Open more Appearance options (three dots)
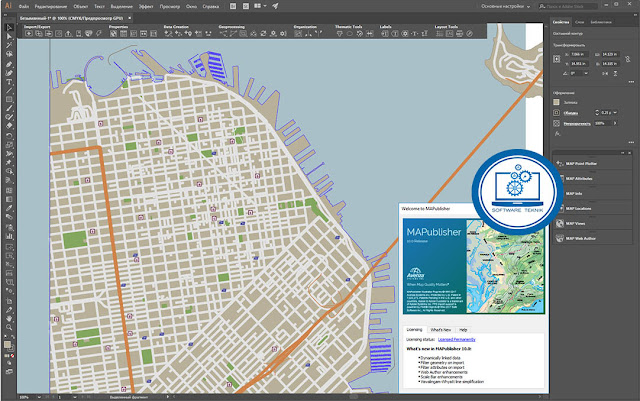Screen dimensions: 640x401 point(631,143)
